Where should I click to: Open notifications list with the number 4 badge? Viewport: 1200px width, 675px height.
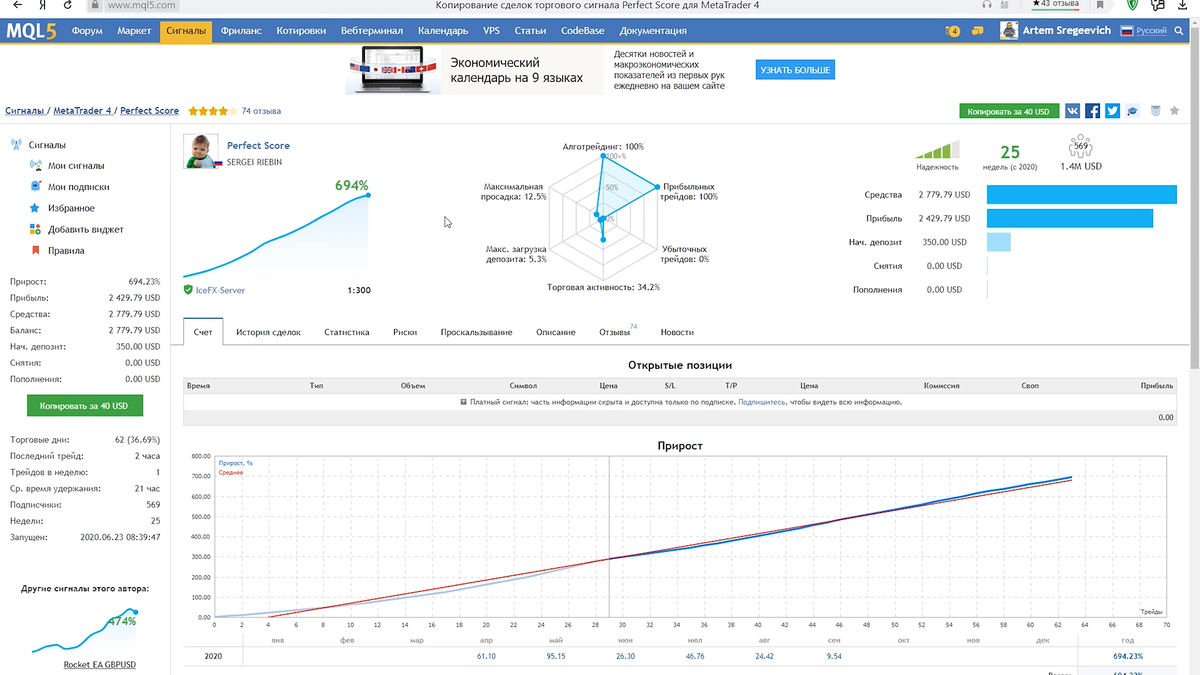click(x=952, y=31)
